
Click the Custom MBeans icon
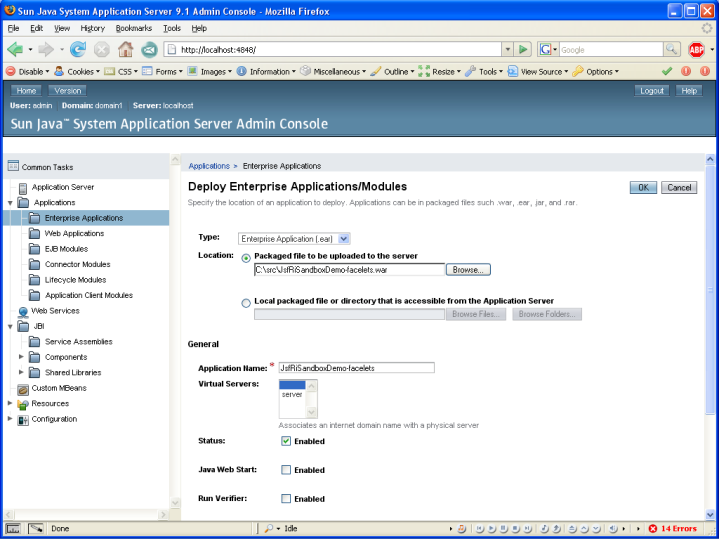(x=23, y=389)
